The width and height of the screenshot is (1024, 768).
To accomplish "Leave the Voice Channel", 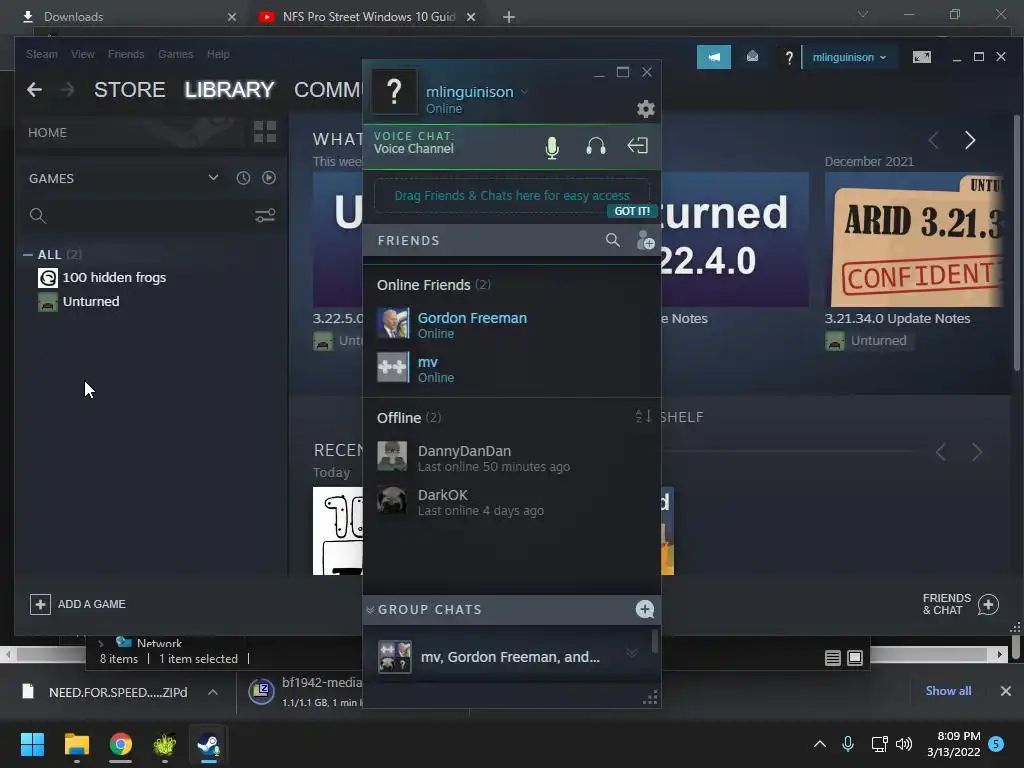I will [637, 146].
